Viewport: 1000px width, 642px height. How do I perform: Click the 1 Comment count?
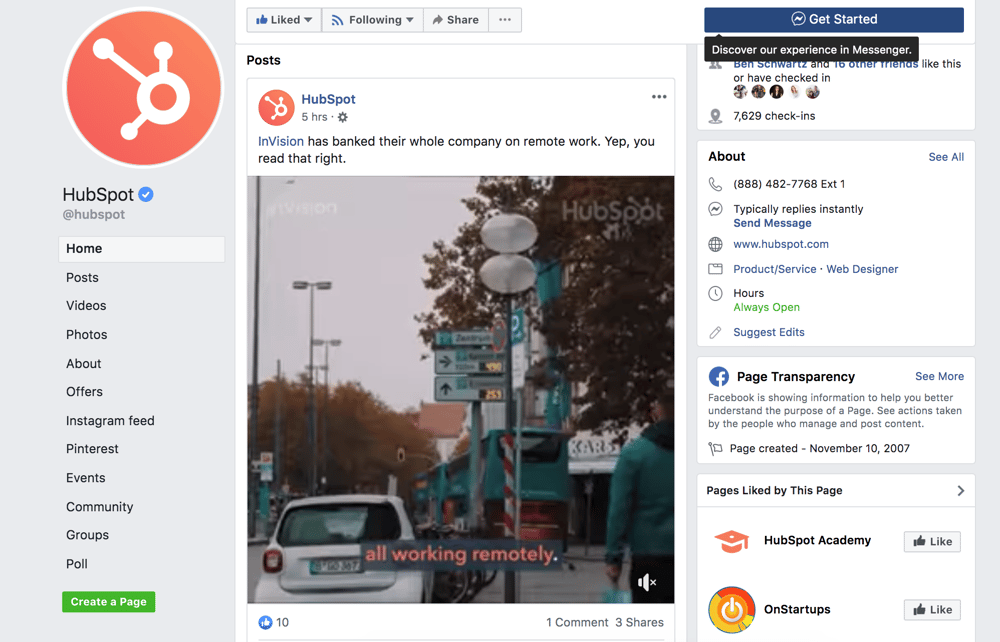pos(577,622)
